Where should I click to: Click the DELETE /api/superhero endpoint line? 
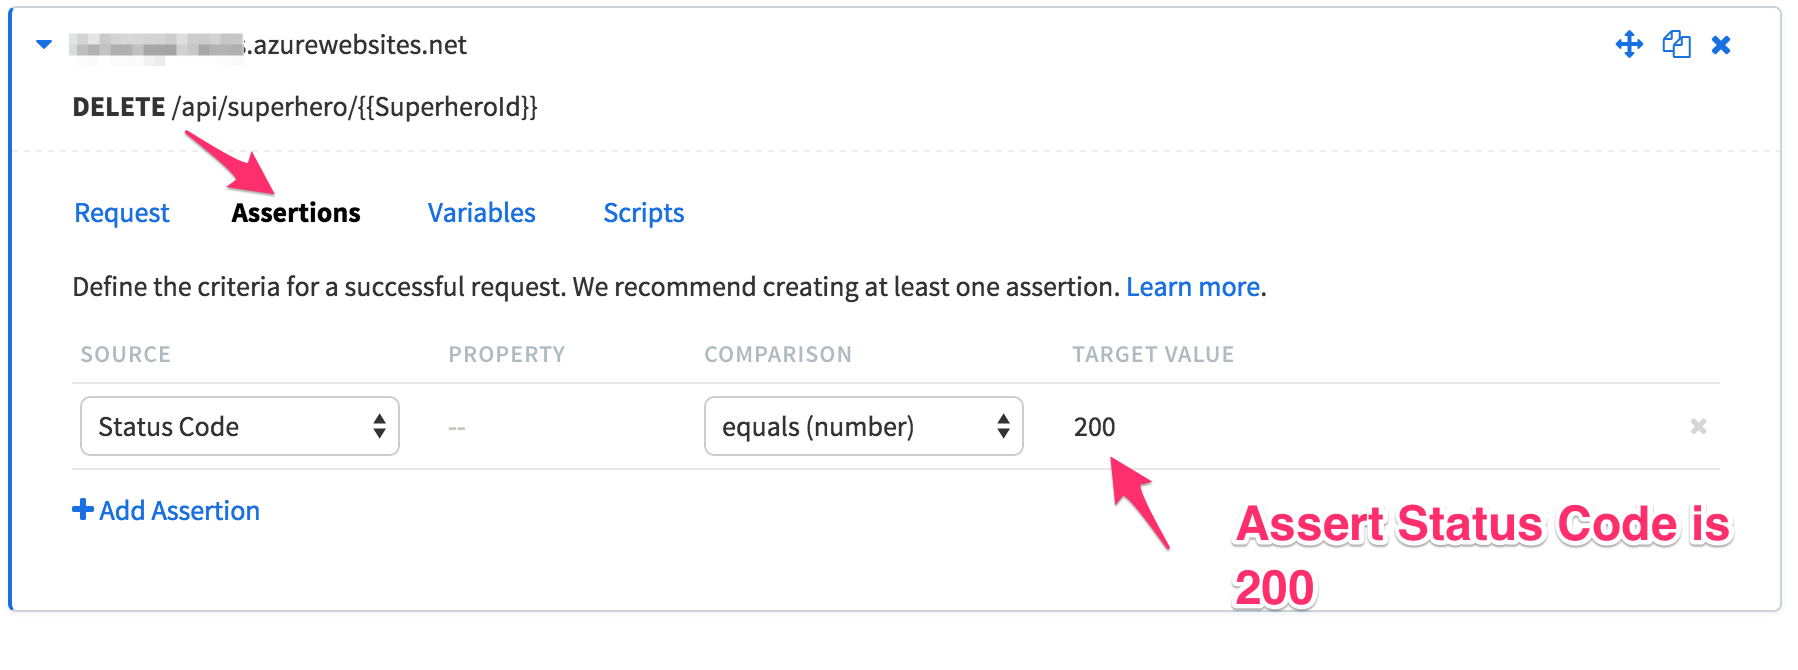point(305,107)
